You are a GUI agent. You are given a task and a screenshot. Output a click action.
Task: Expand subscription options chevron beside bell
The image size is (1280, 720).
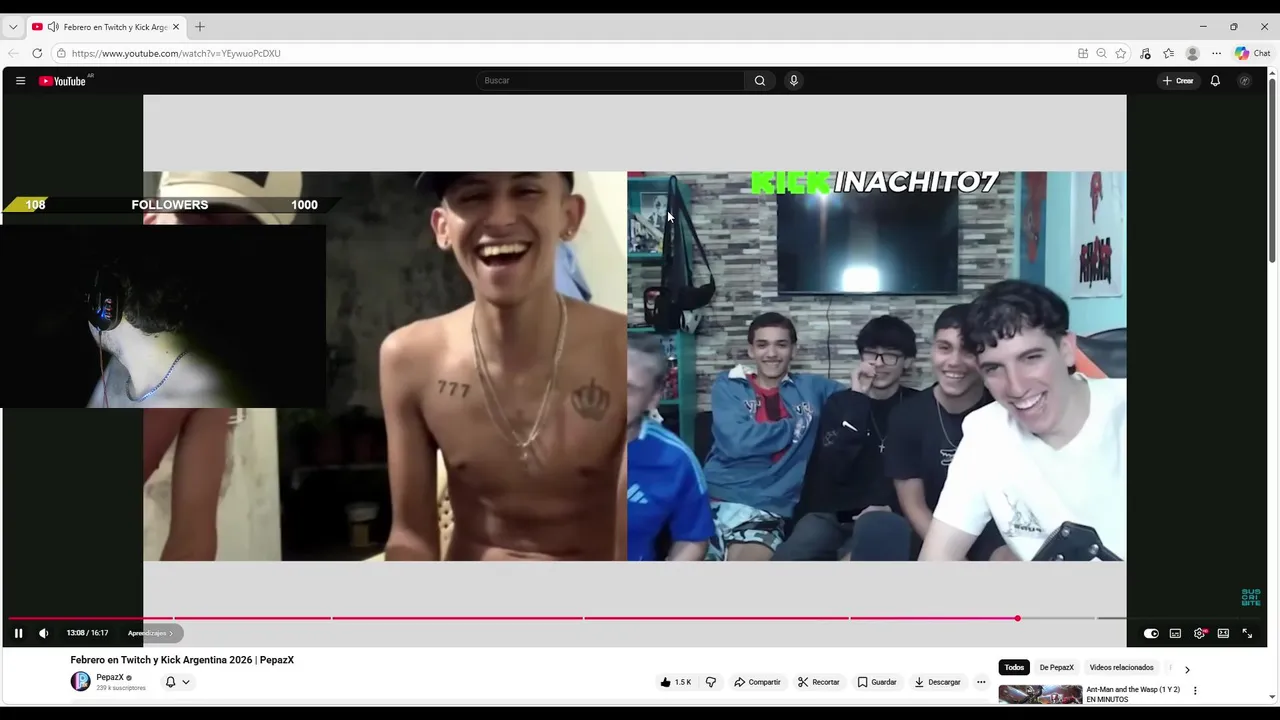pos(186,682)
